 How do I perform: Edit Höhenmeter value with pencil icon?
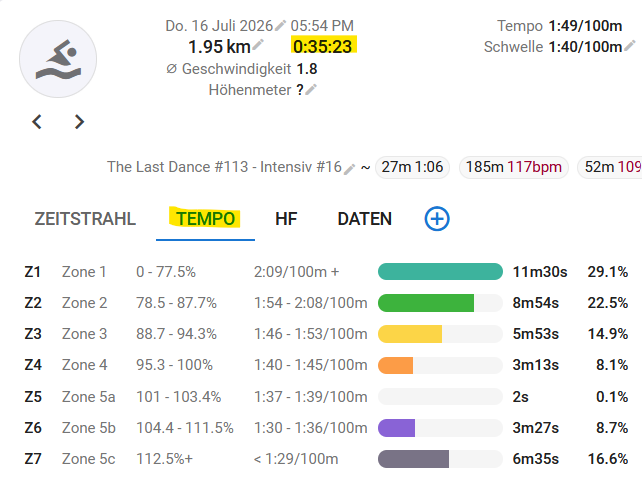click(311, 89)
